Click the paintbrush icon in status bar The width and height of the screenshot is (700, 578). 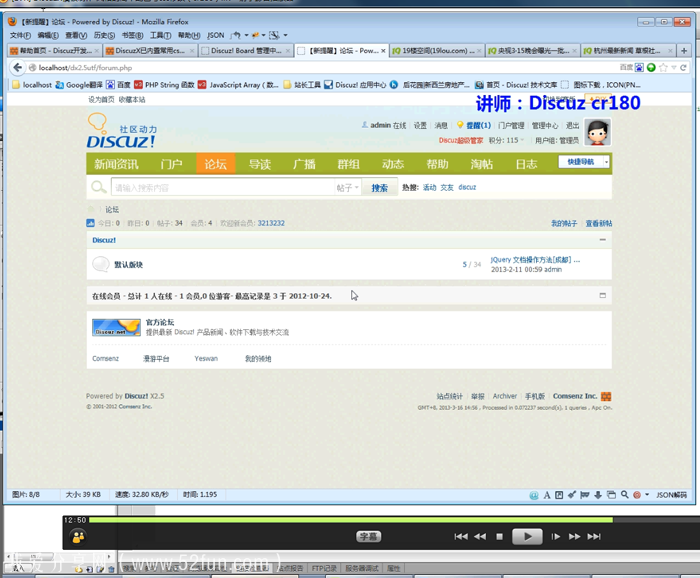click(572, 495)
